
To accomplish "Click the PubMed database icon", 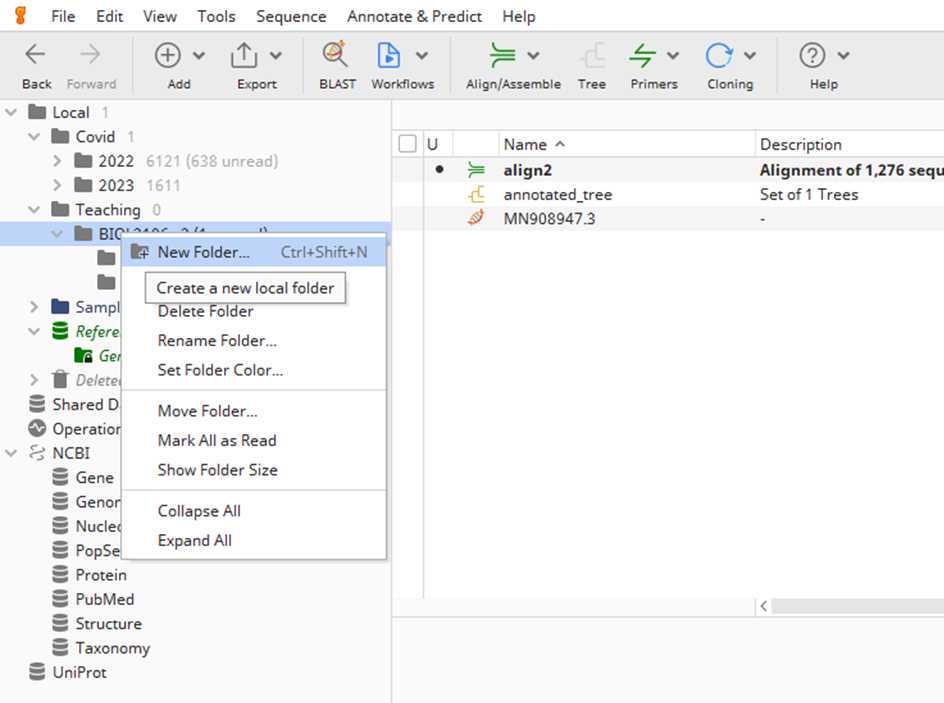I will coord(60,599).
